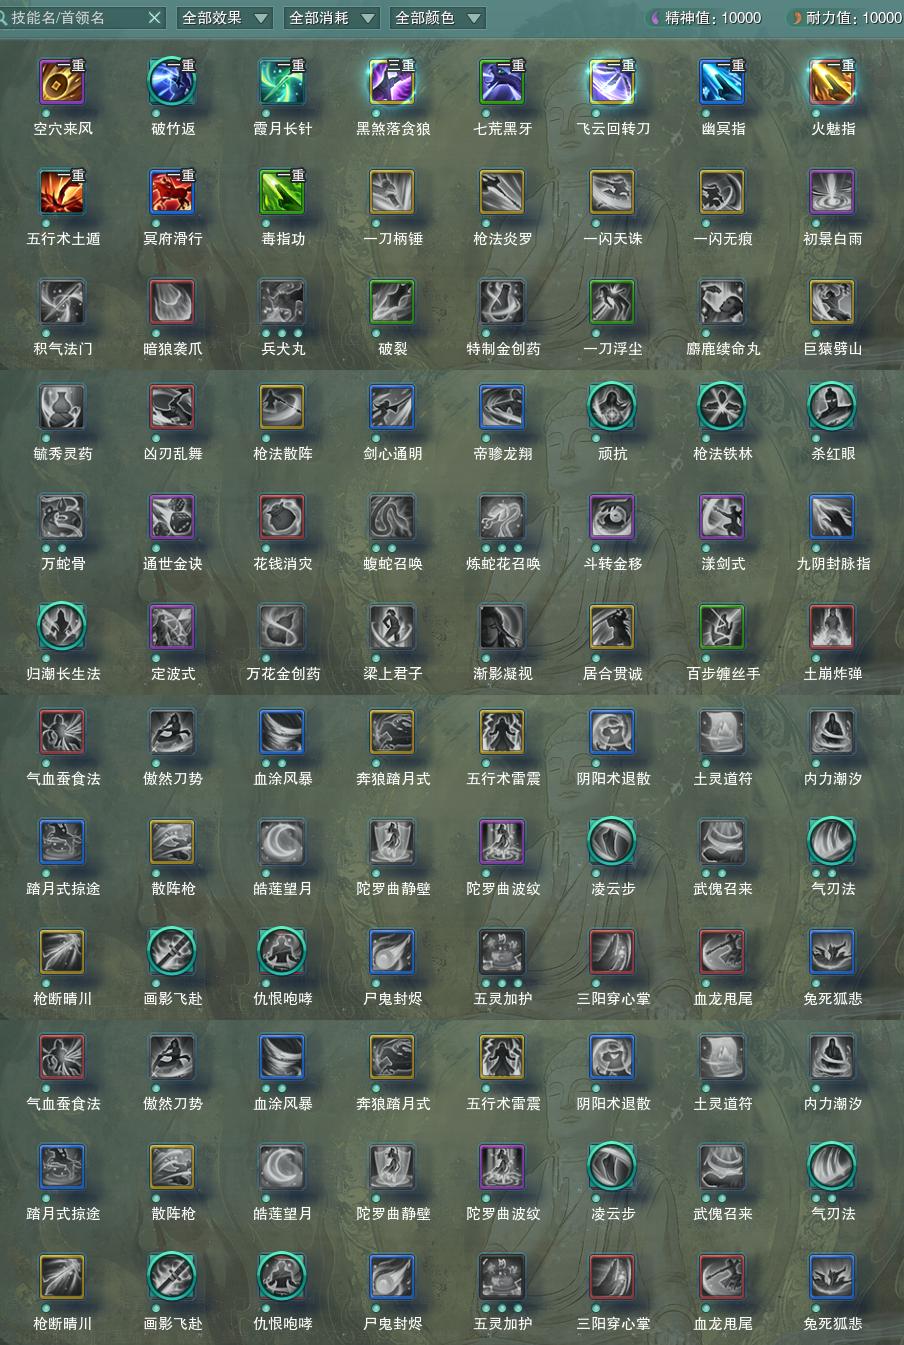Pick the 霞月长针 skill icon
This screenshot has height=1345, width=904.
pos(283,82)
